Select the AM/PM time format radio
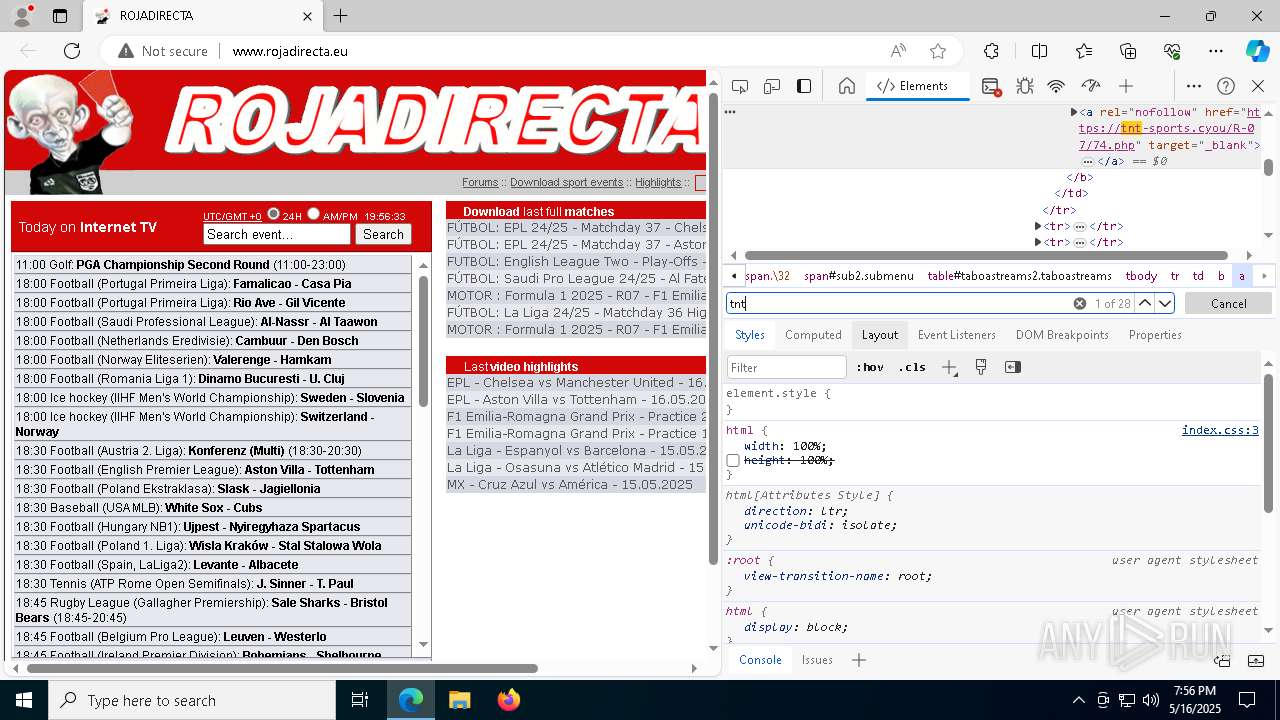 click(x=313, y=214)
